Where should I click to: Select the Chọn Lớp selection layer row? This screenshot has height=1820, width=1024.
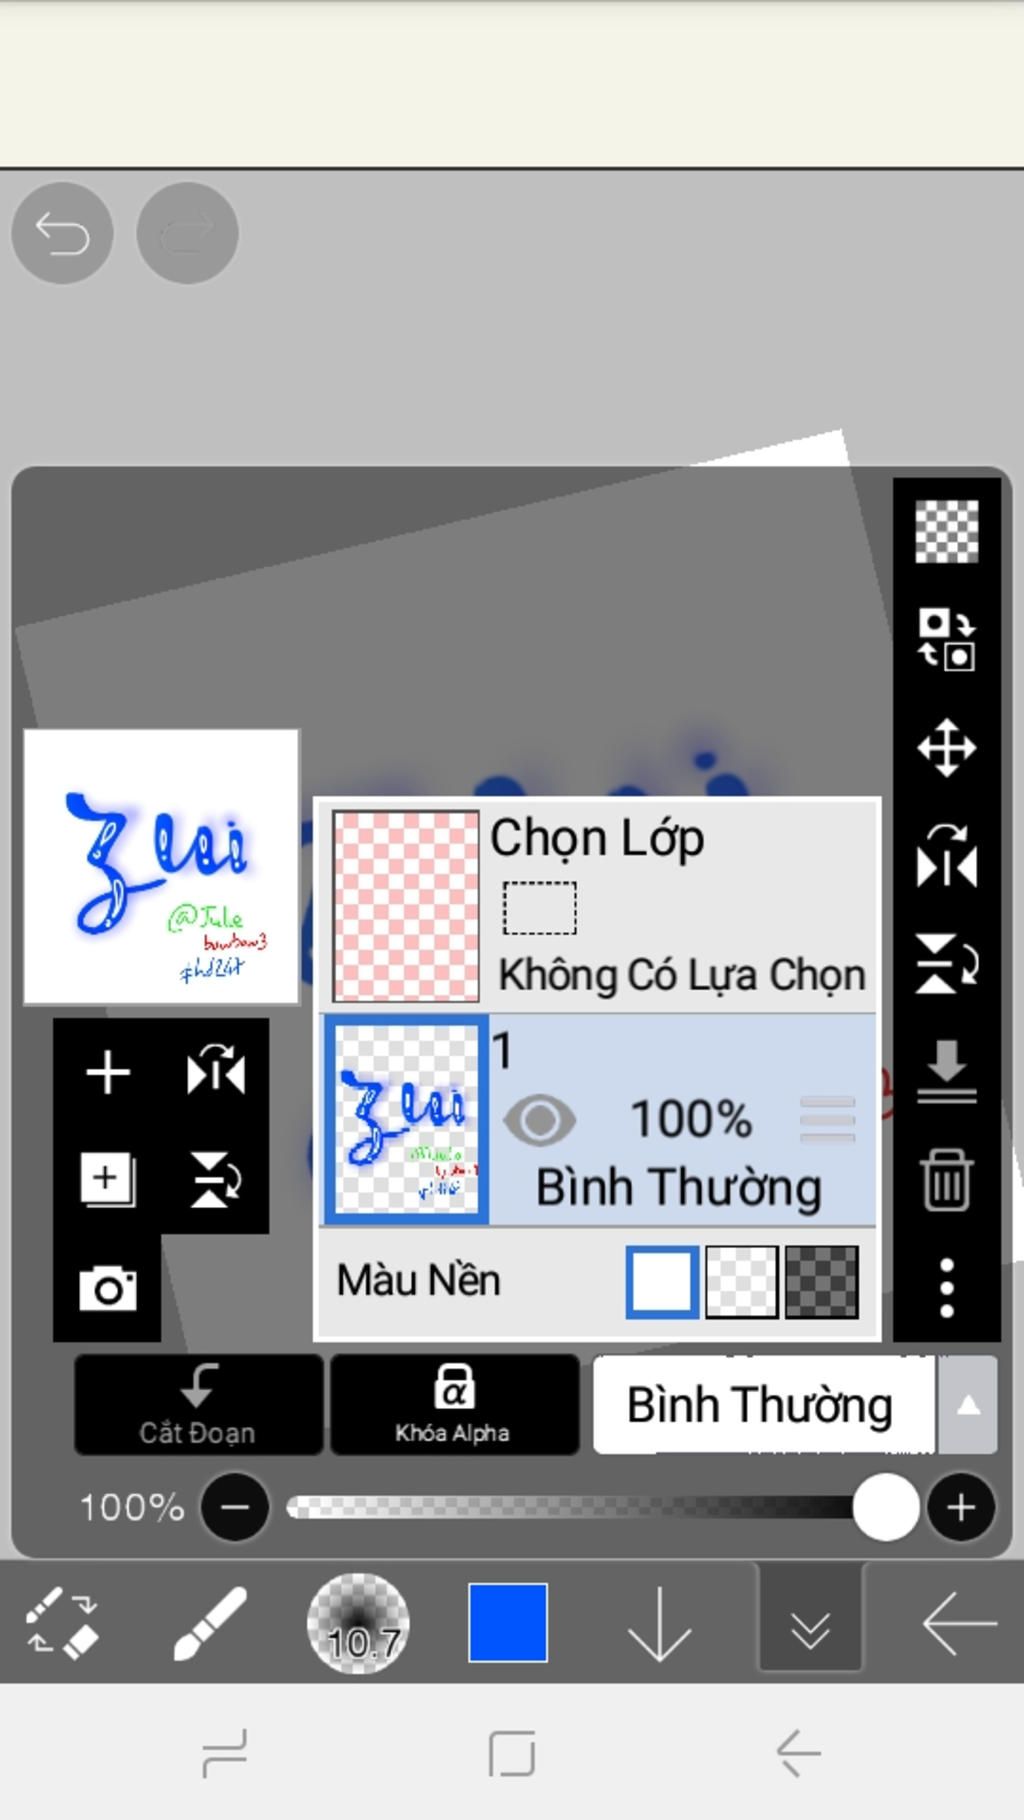click(x=598, y=906)
